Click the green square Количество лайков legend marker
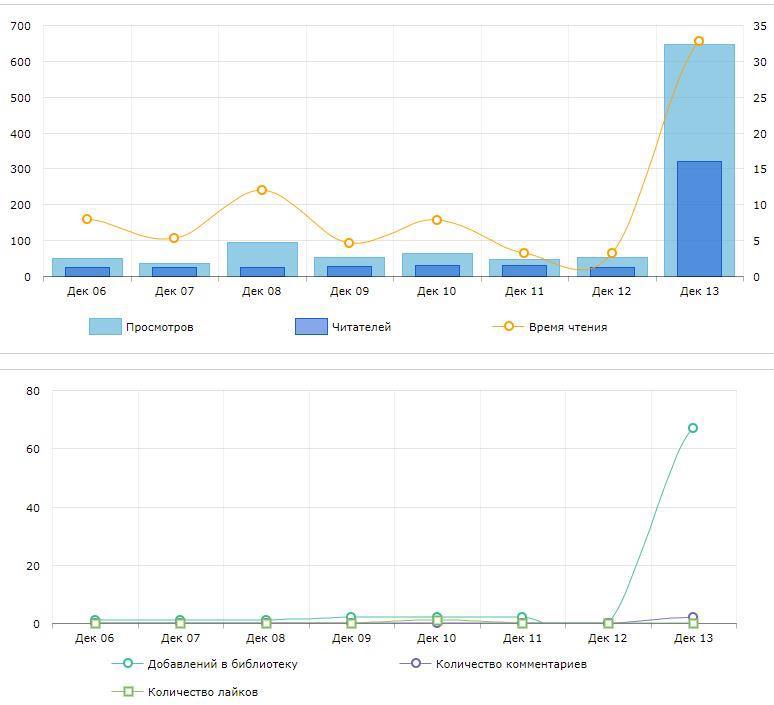The height and width of the screenshot is (705, 774). 127,691
